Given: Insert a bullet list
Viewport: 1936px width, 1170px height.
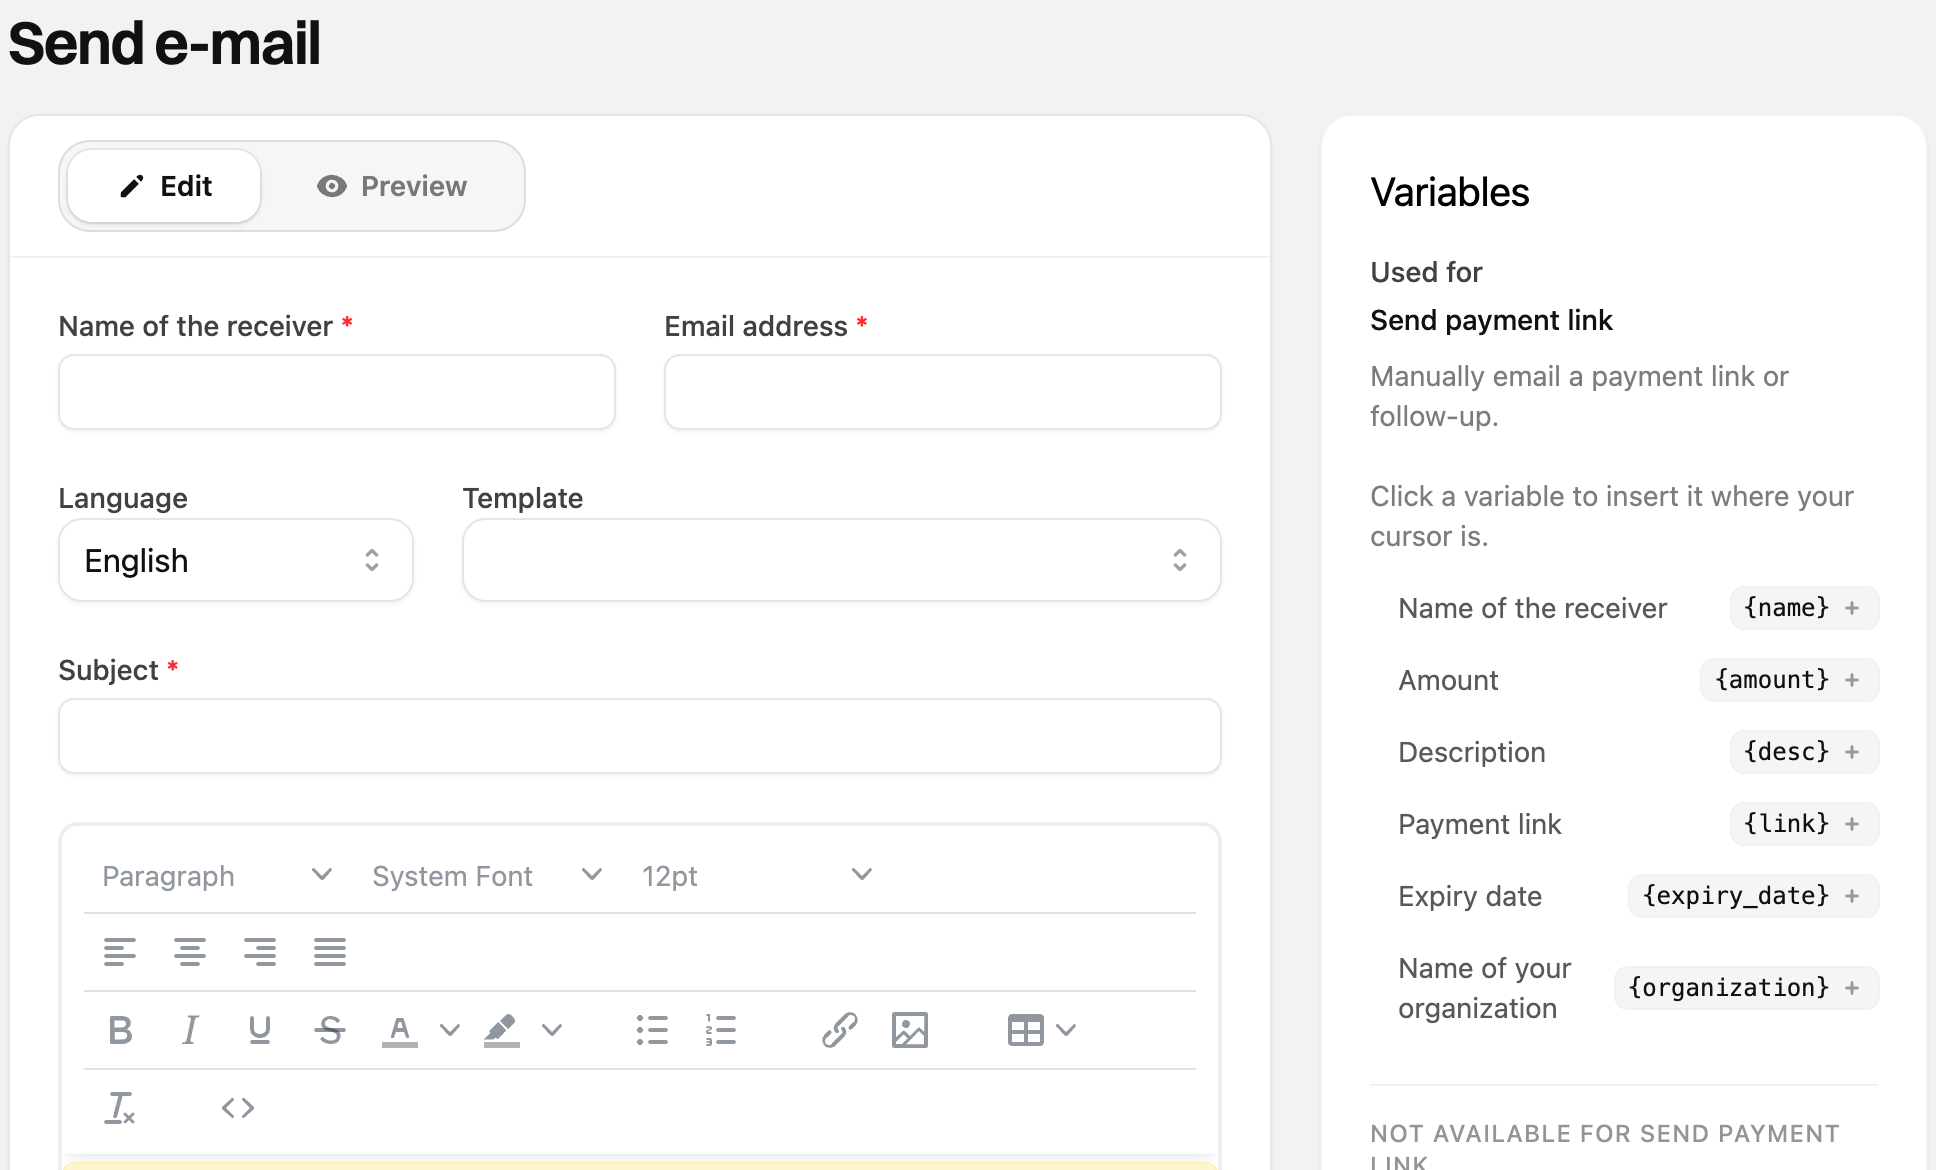Looking at the screenshot, I should [652, 1030].
